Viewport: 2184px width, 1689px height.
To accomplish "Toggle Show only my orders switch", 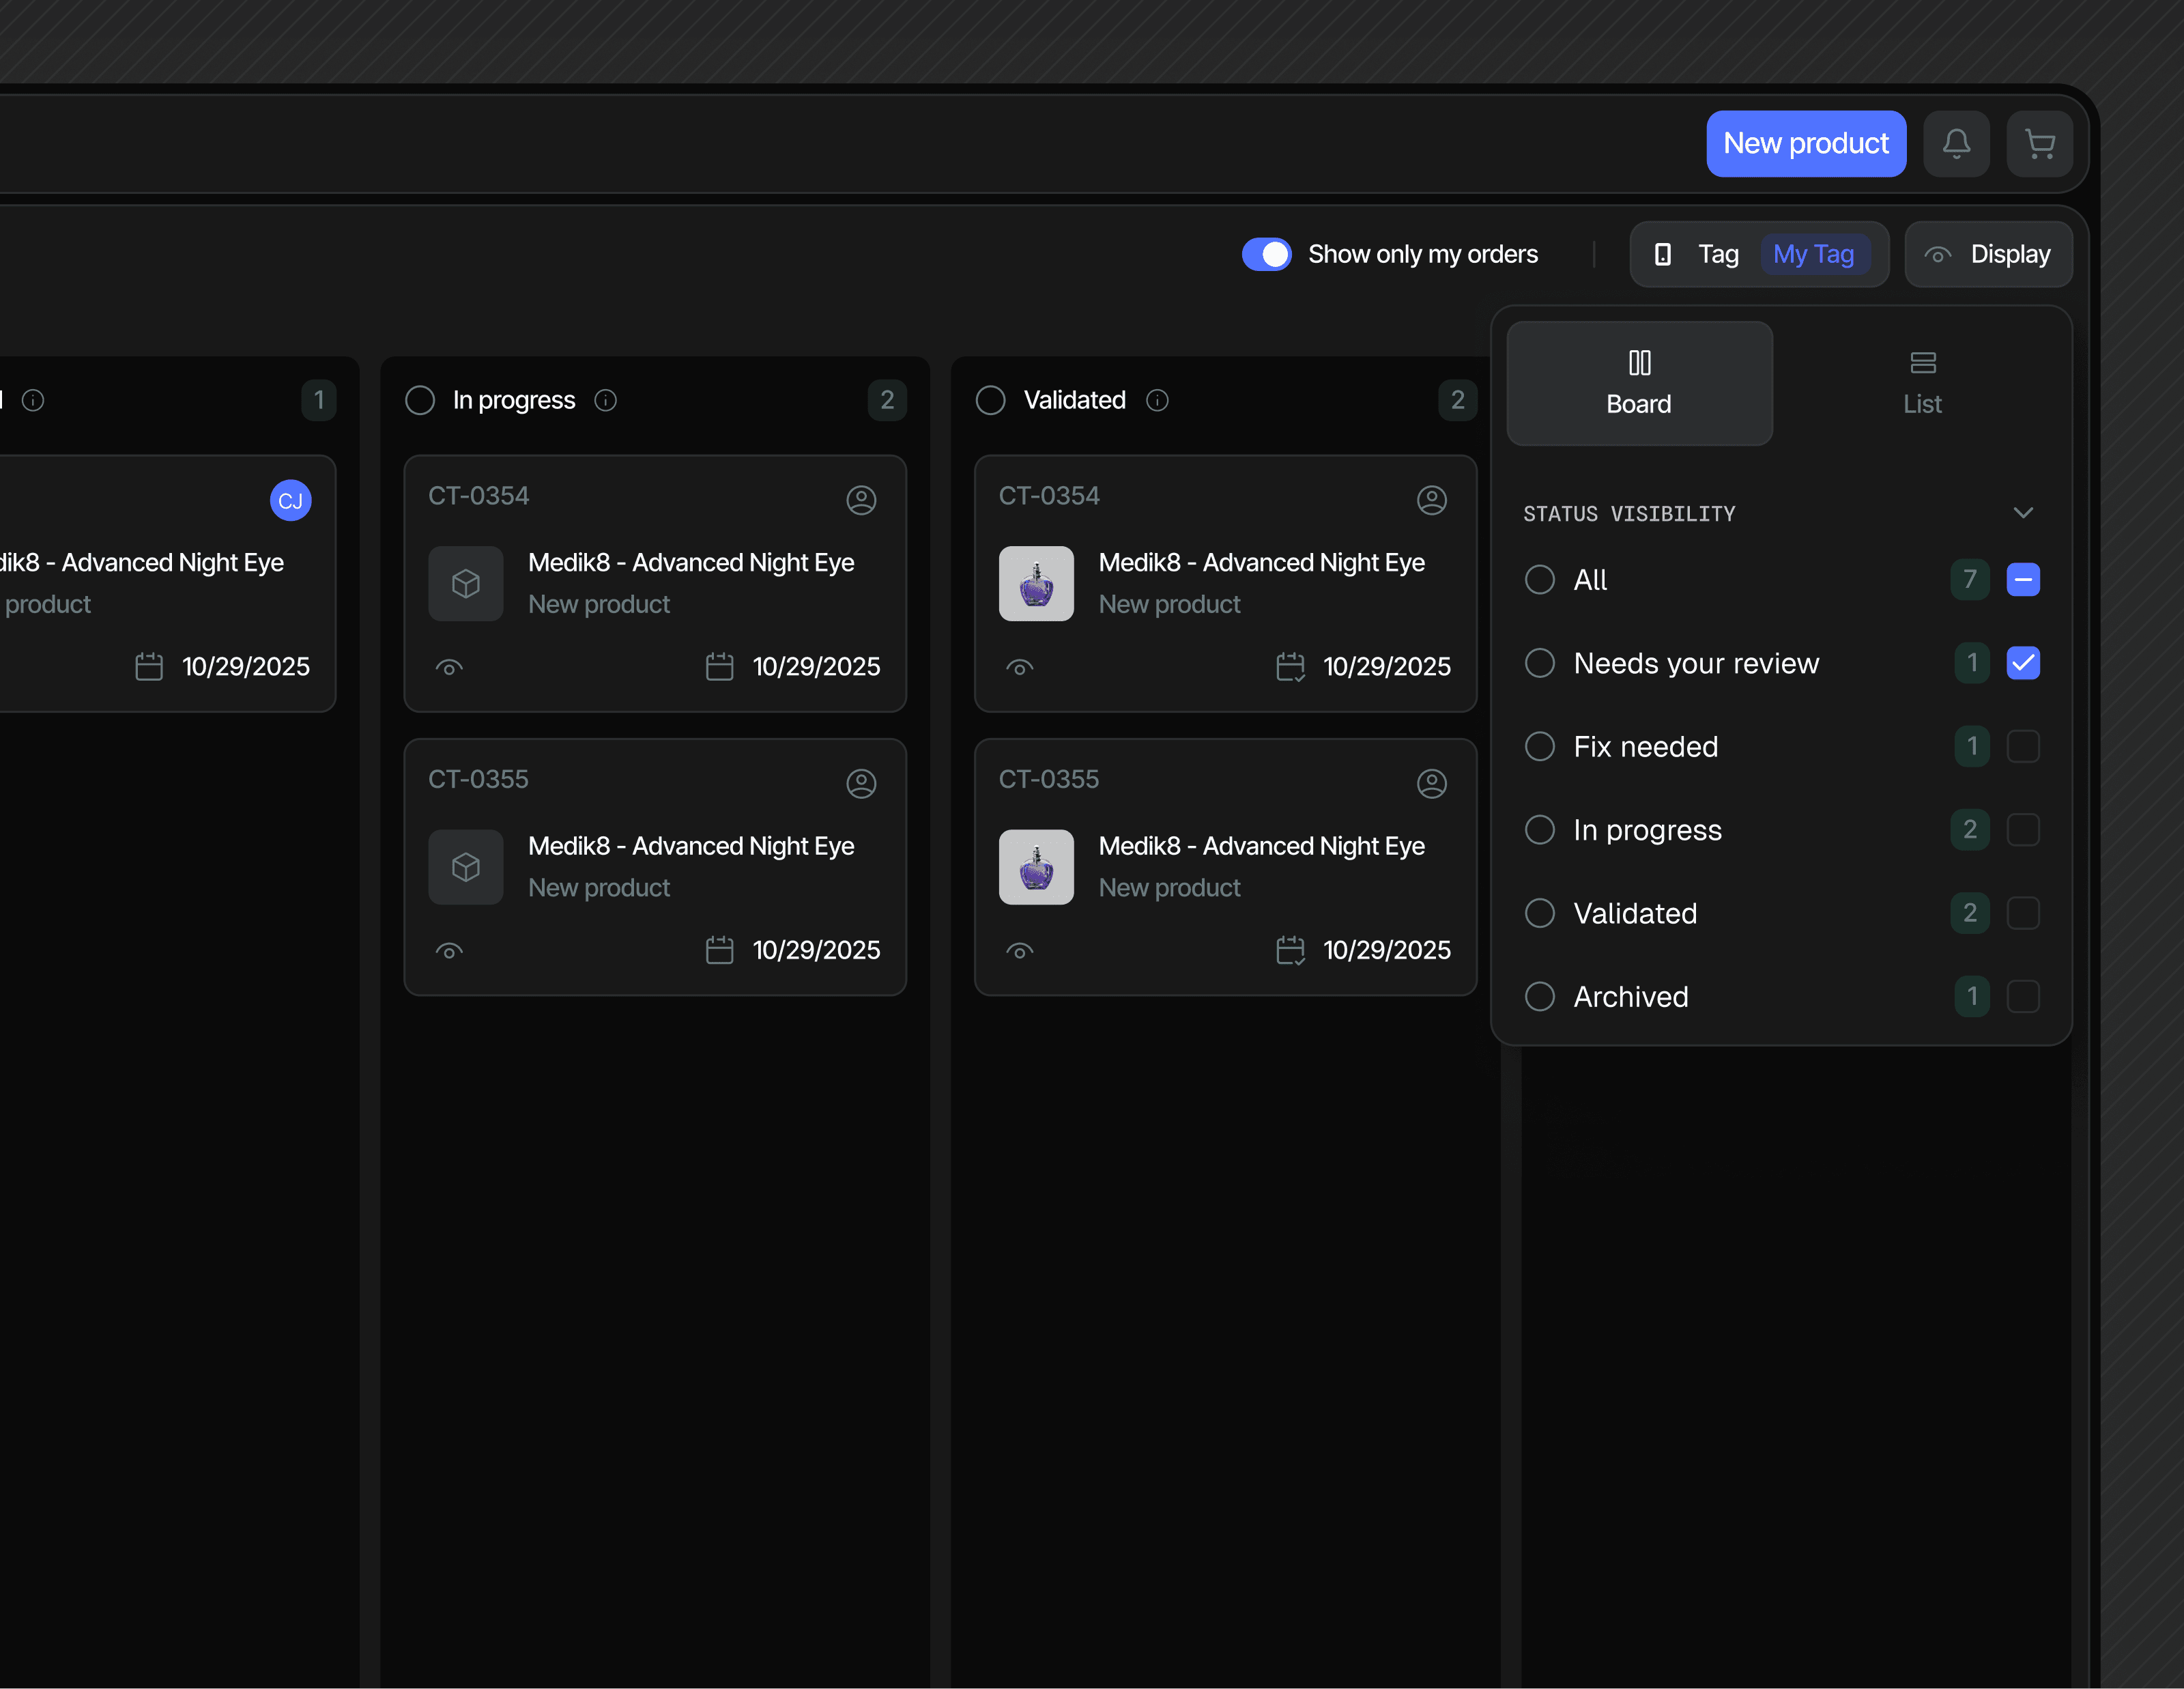I will [1266, 254].
